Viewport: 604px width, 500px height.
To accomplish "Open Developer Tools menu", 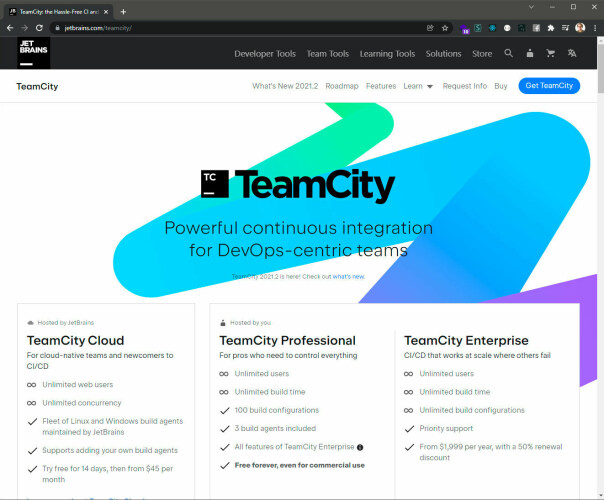I will click(x=265, y=54).
